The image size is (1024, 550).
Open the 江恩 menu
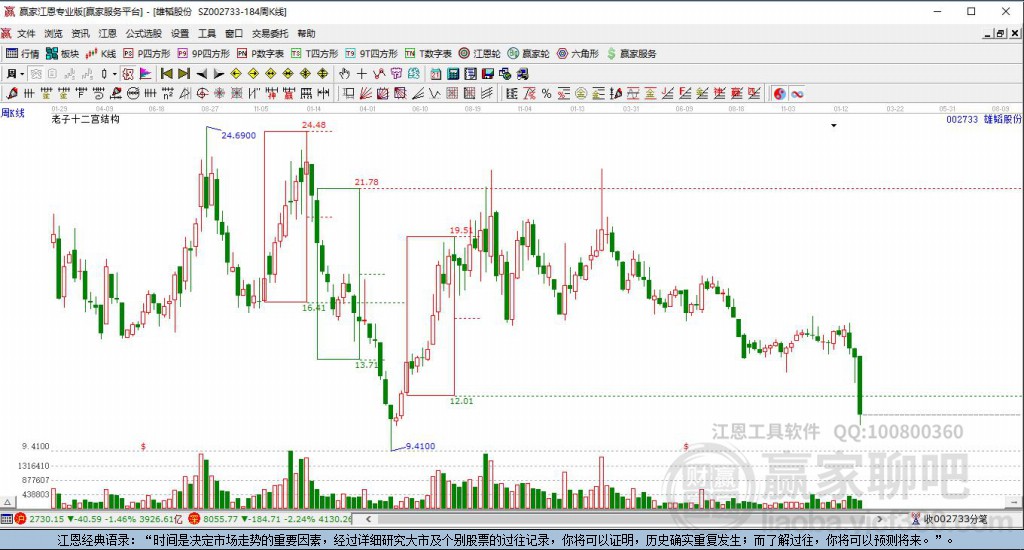(x=108, y=33)
